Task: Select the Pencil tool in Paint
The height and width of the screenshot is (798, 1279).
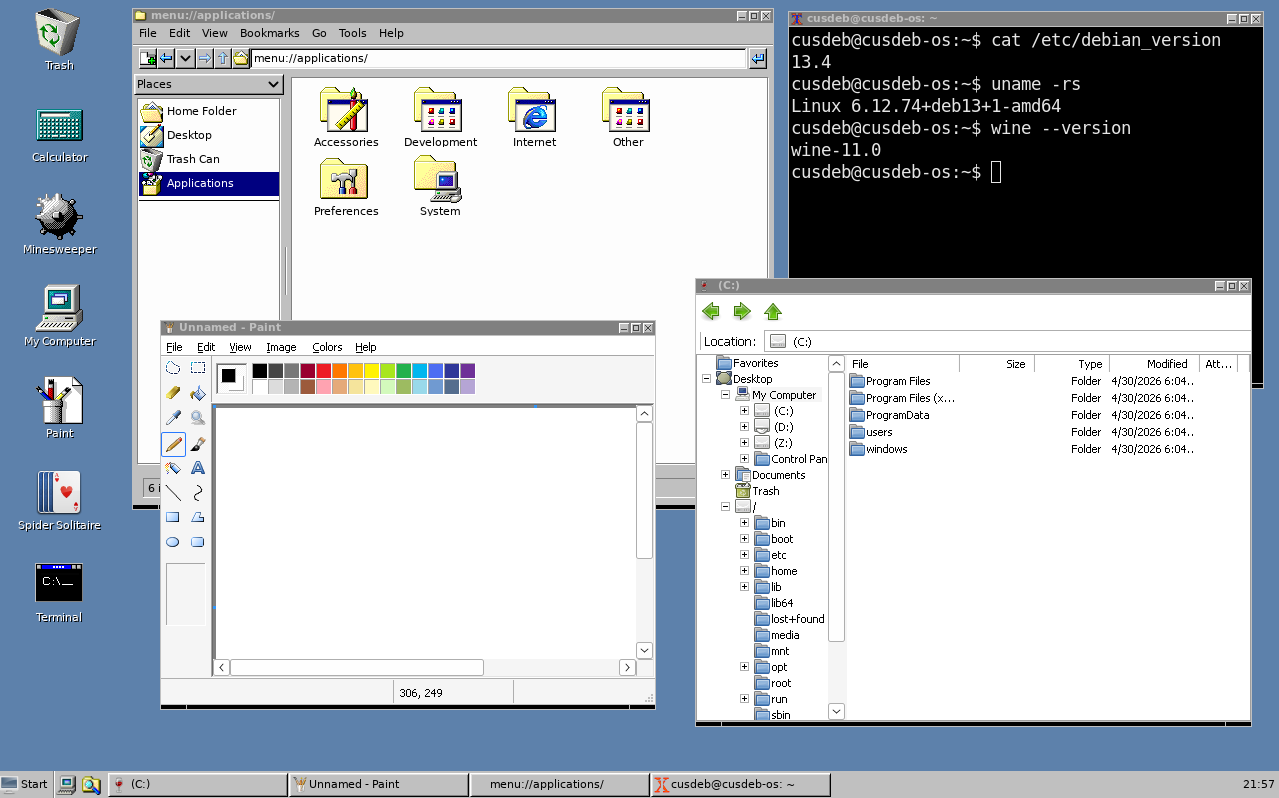Action: 173,443
